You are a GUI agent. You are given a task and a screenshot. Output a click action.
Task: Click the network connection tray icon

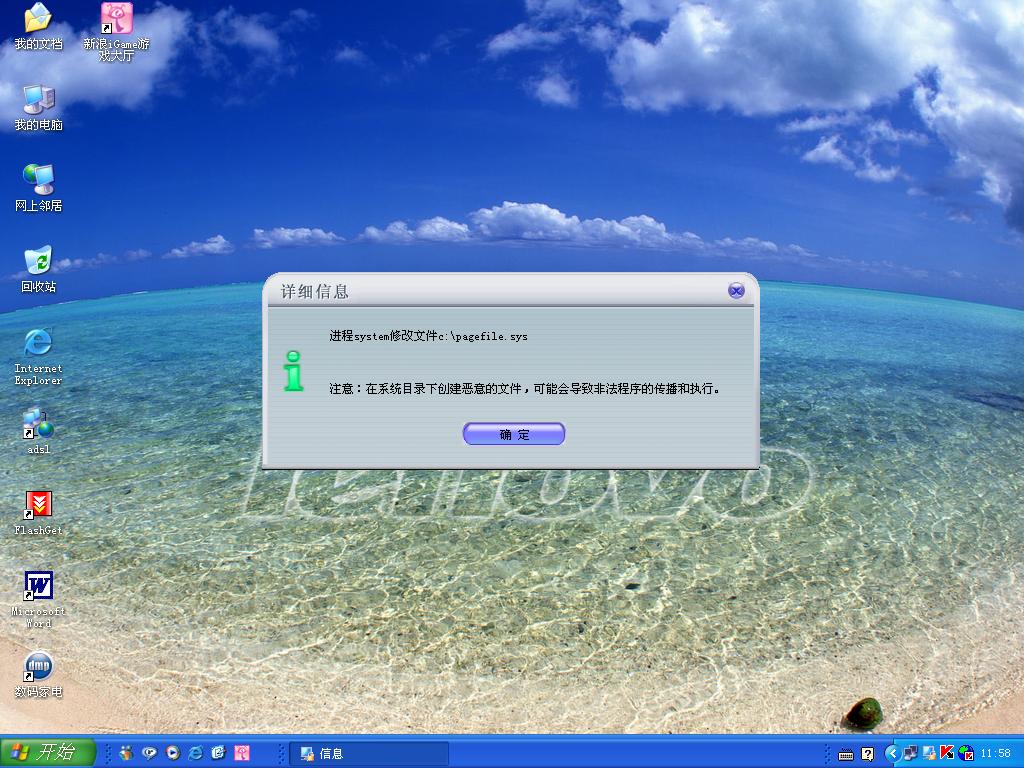[x=910, y=754]
